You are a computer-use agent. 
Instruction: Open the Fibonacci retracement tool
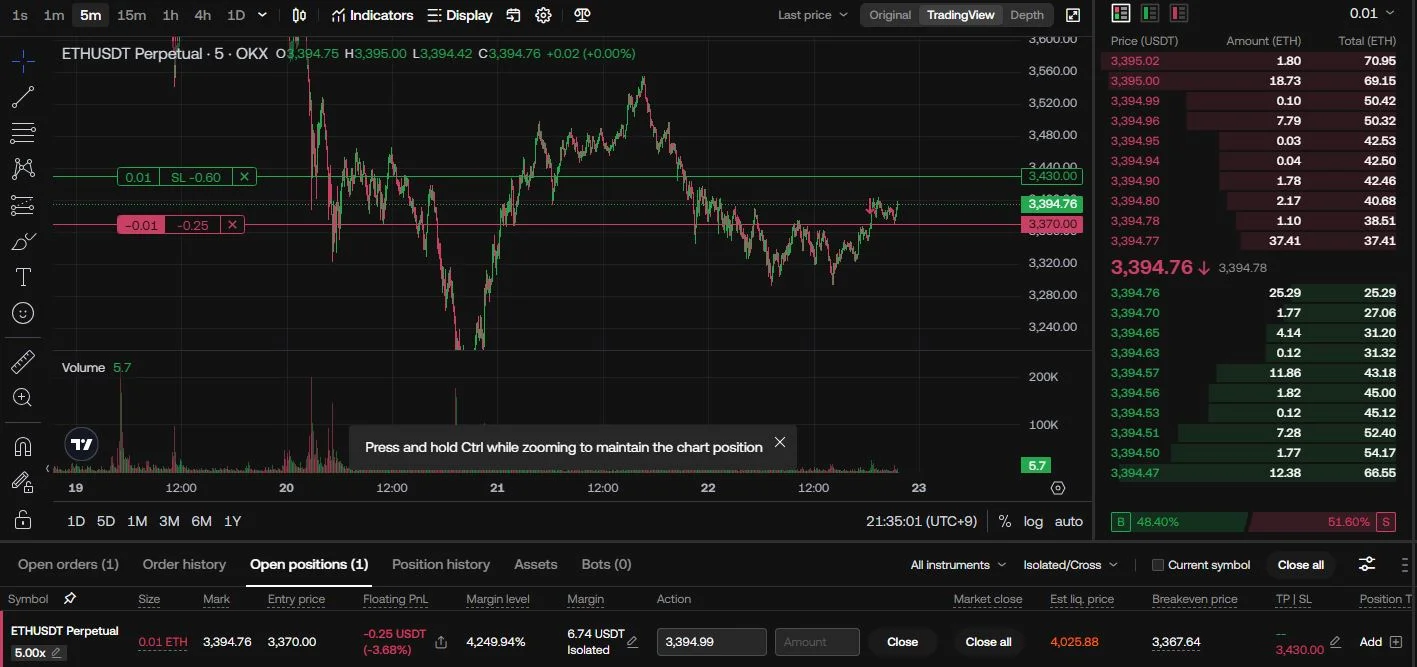[x=23, y=133]
